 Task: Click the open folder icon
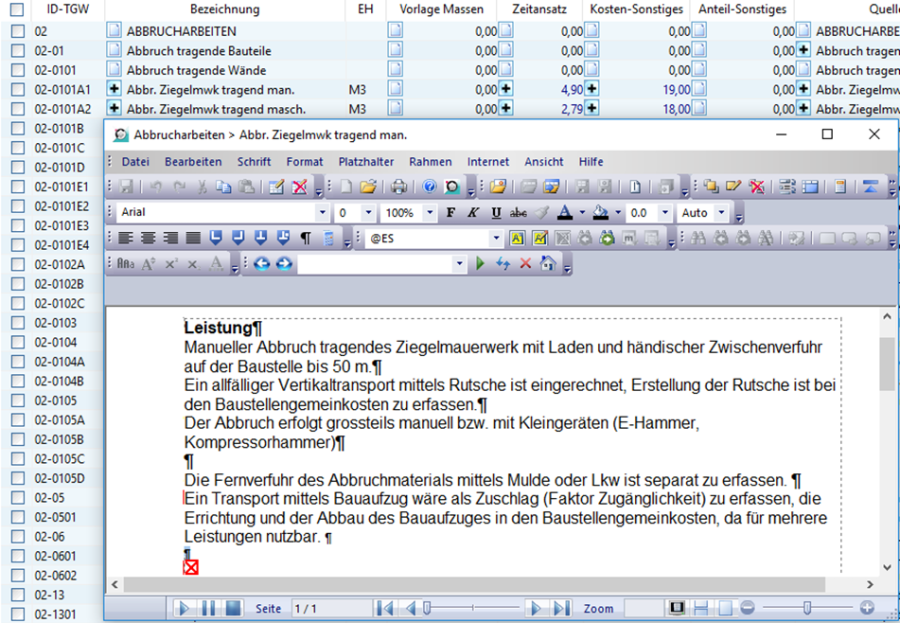coord(368,187)
